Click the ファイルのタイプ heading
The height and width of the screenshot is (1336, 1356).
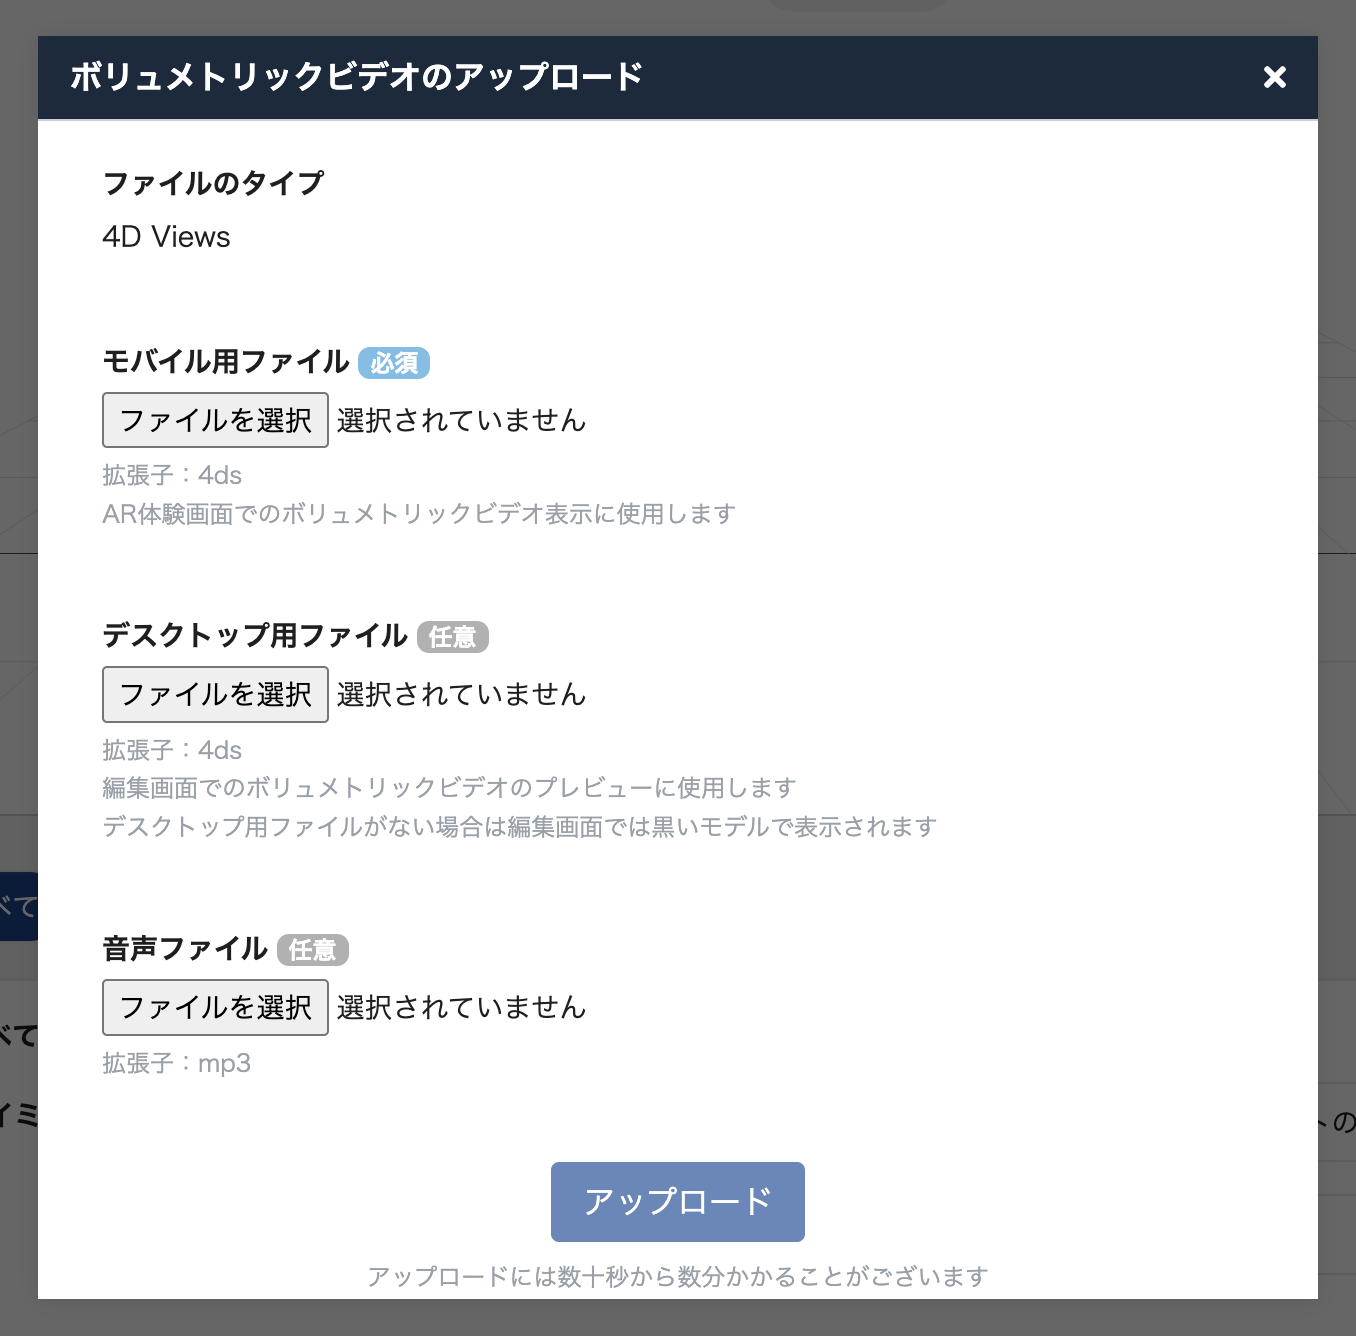213,183
